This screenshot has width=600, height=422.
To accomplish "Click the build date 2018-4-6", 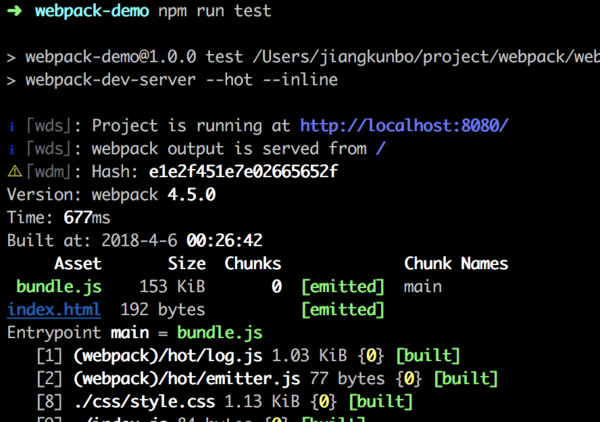I will coord(139,241).
